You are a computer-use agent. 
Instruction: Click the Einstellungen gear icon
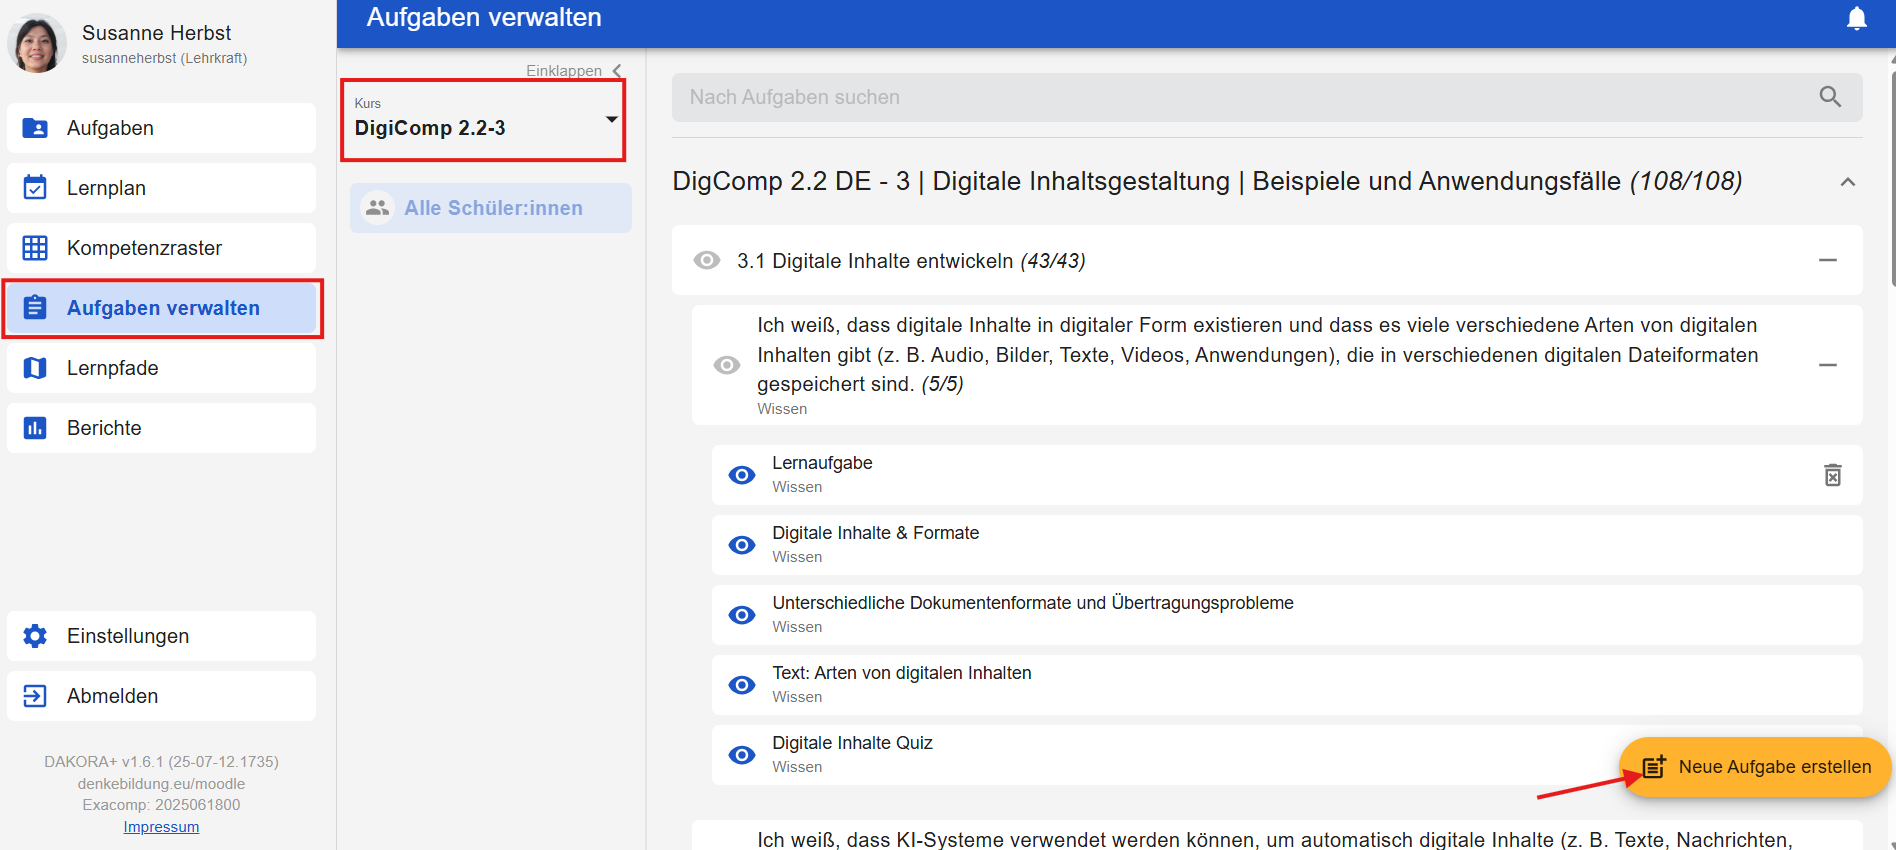click(35, 636)
